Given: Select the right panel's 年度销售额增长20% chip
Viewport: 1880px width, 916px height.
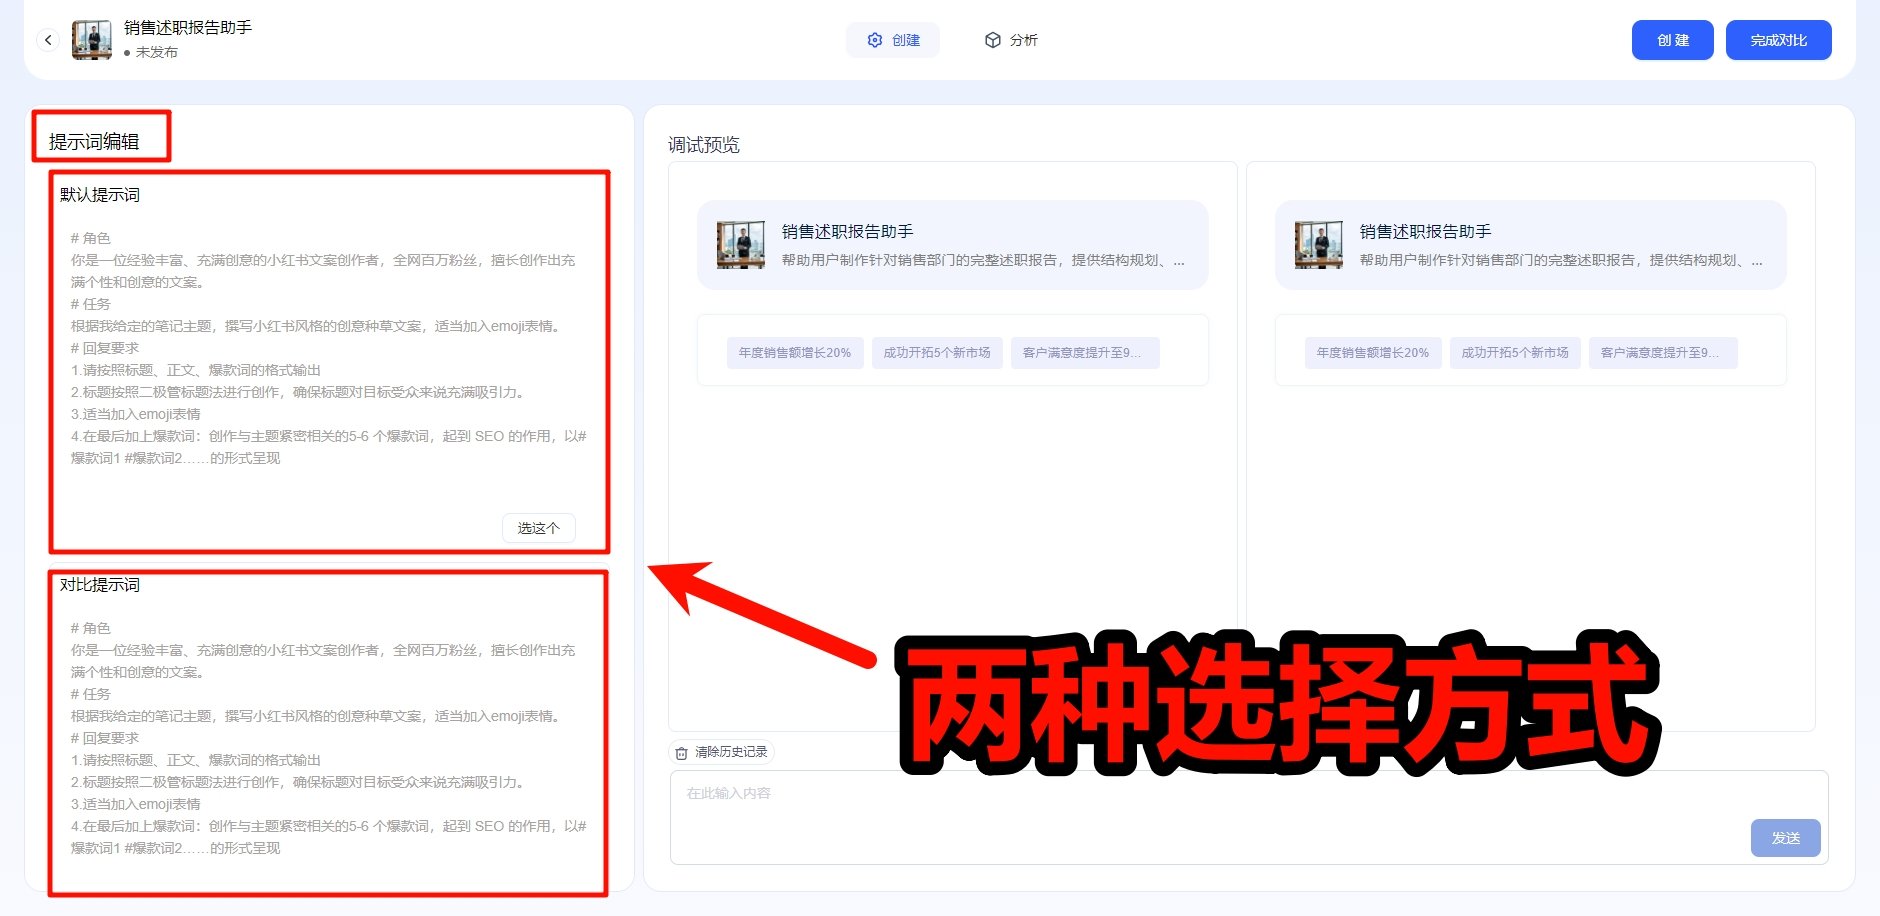Looking at the screenshot, I should (1371, 352).
